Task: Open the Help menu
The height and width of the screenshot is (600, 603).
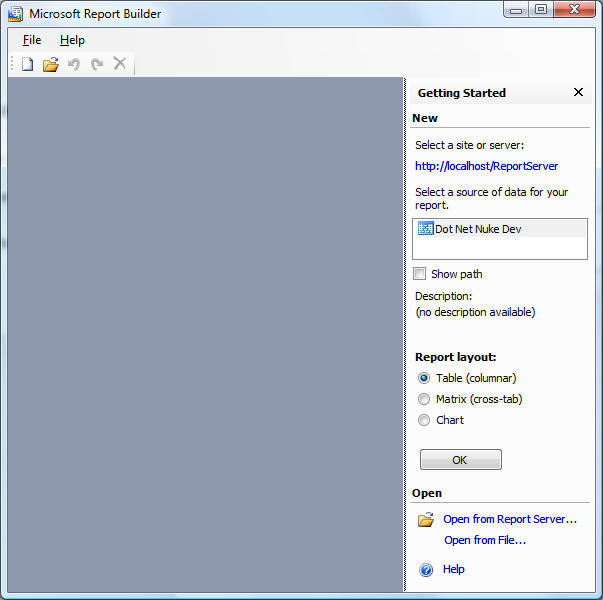Action: 72,40
